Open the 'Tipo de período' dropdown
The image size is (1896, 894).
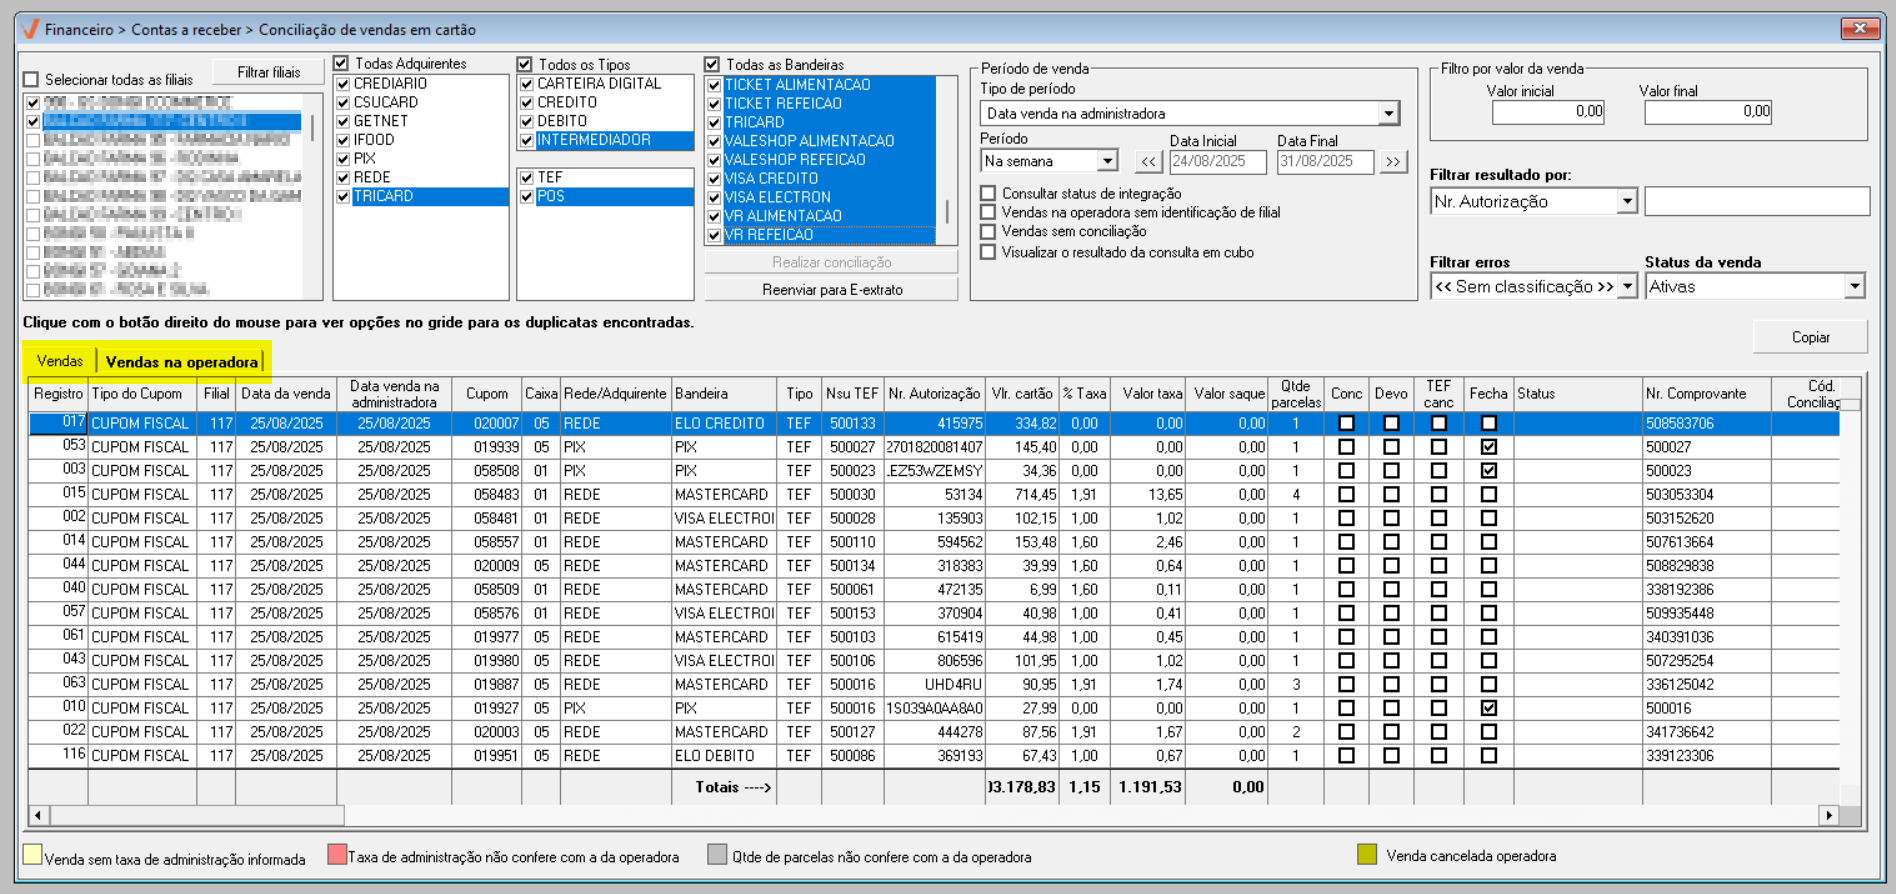1388,114
